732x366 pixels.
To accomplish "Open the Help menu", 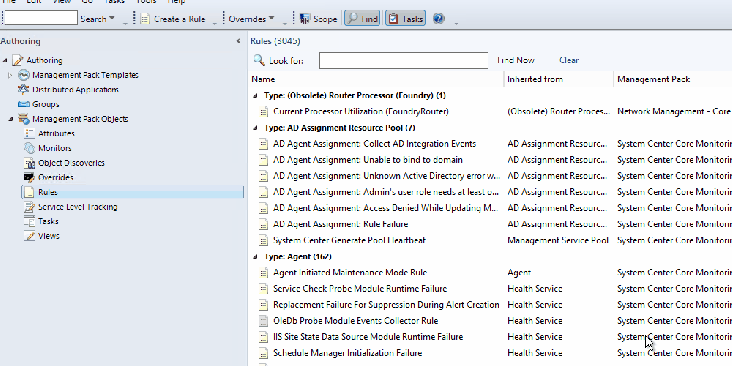I will 176,2.
